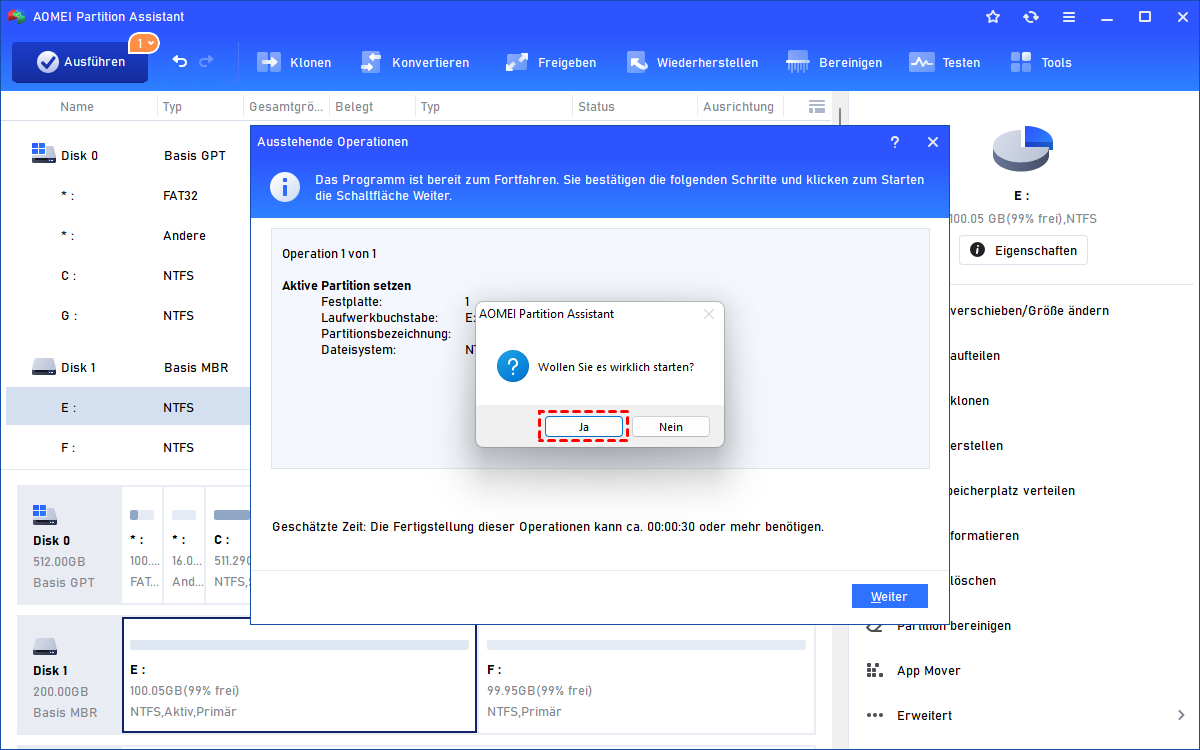Click the Geschätzte Zeit text line
The image size is (1200, 750).
pos(548,526)
